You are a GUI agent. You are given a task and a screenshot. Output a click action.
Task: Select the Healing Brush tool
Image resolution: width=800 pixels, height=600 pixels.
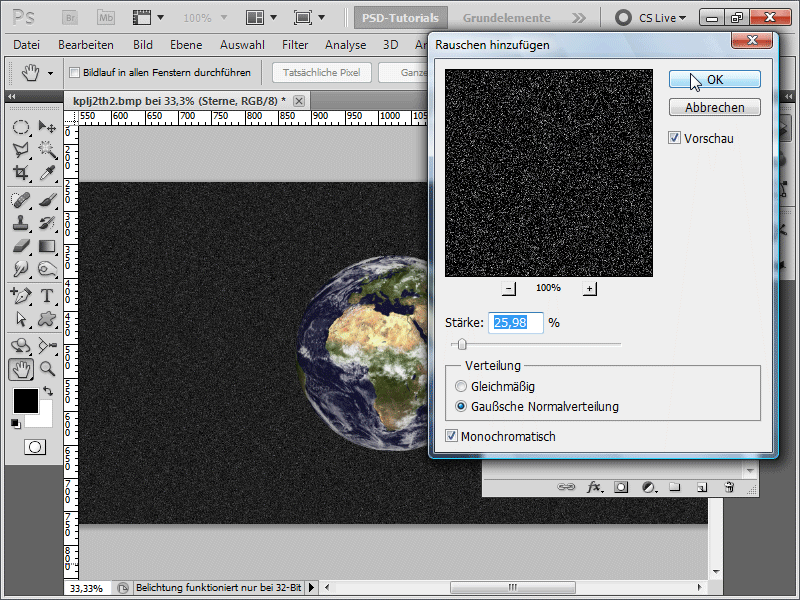pos(20,200)
